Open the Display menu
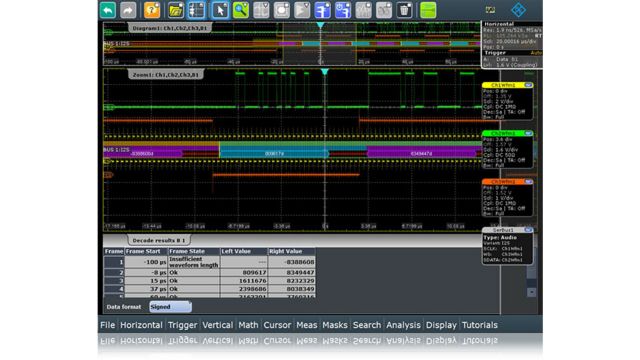This screenshot has height=360, width=640. click(441, 325)
